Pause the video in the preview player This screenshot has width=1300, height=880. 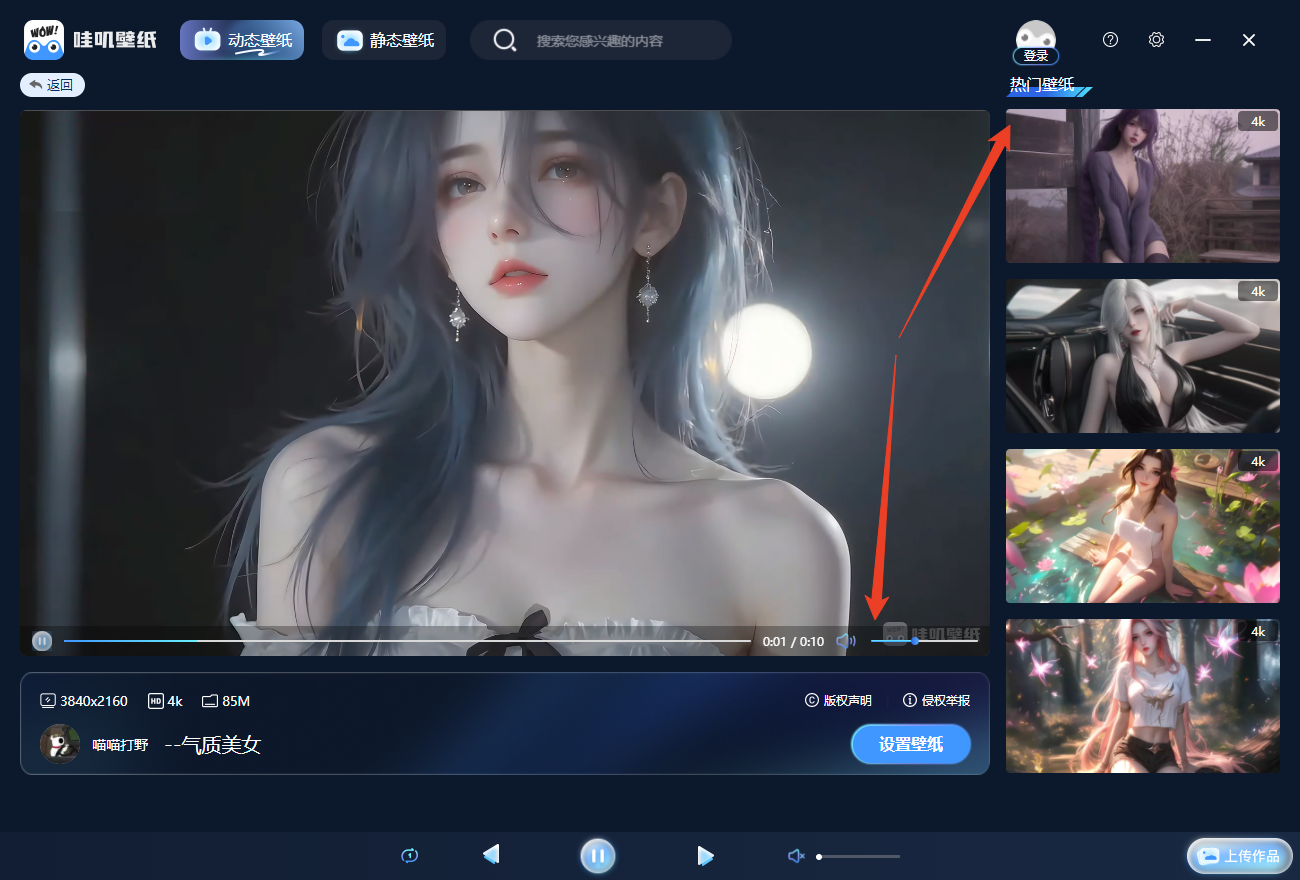[x=42, y=641]
